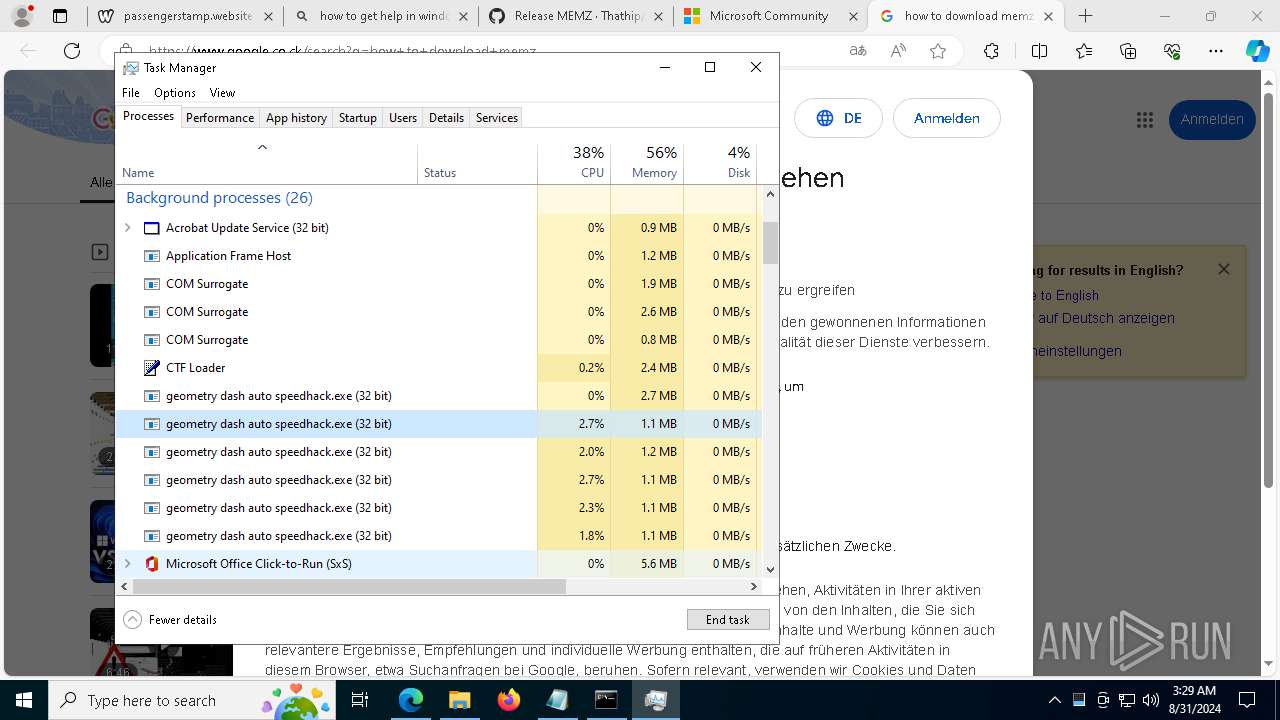The image size is (1280, 720).
Task: Open Edge settings and more menu
Action: click(x=1216, y=51)
